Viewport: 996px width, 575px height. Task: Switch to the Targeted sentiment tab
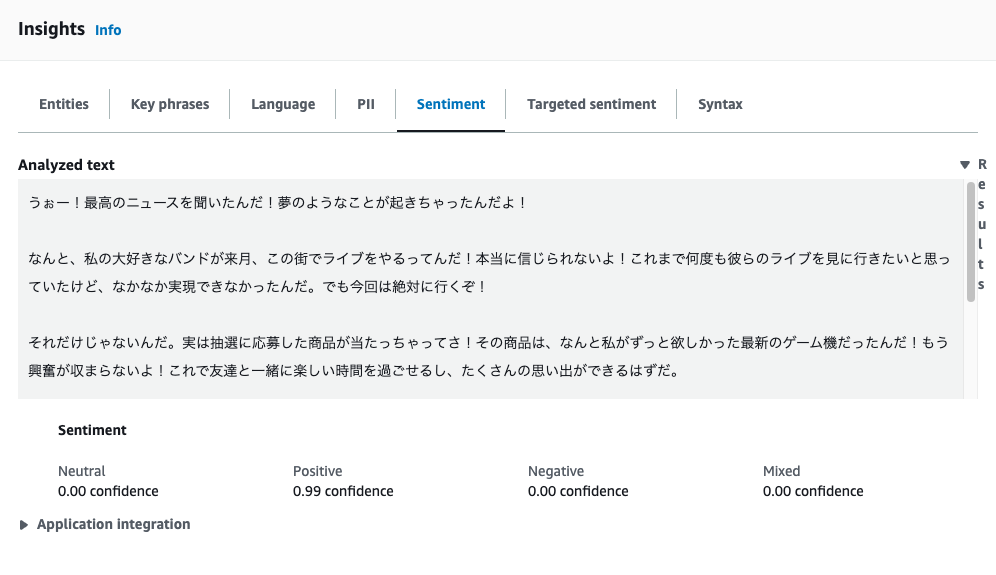(x=591, y=104)
